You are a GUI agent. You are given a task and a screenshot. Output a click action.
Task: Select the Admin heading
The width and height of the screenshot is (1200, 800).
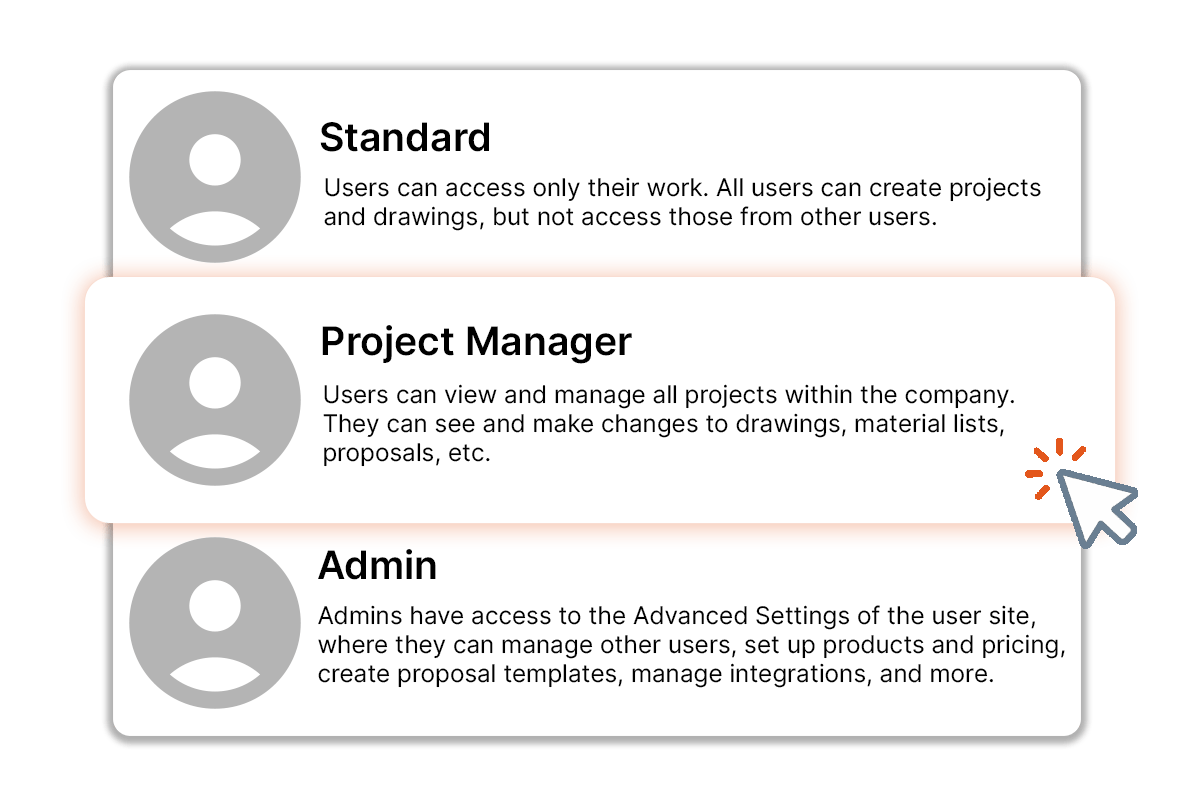click(x=378, y=566)
